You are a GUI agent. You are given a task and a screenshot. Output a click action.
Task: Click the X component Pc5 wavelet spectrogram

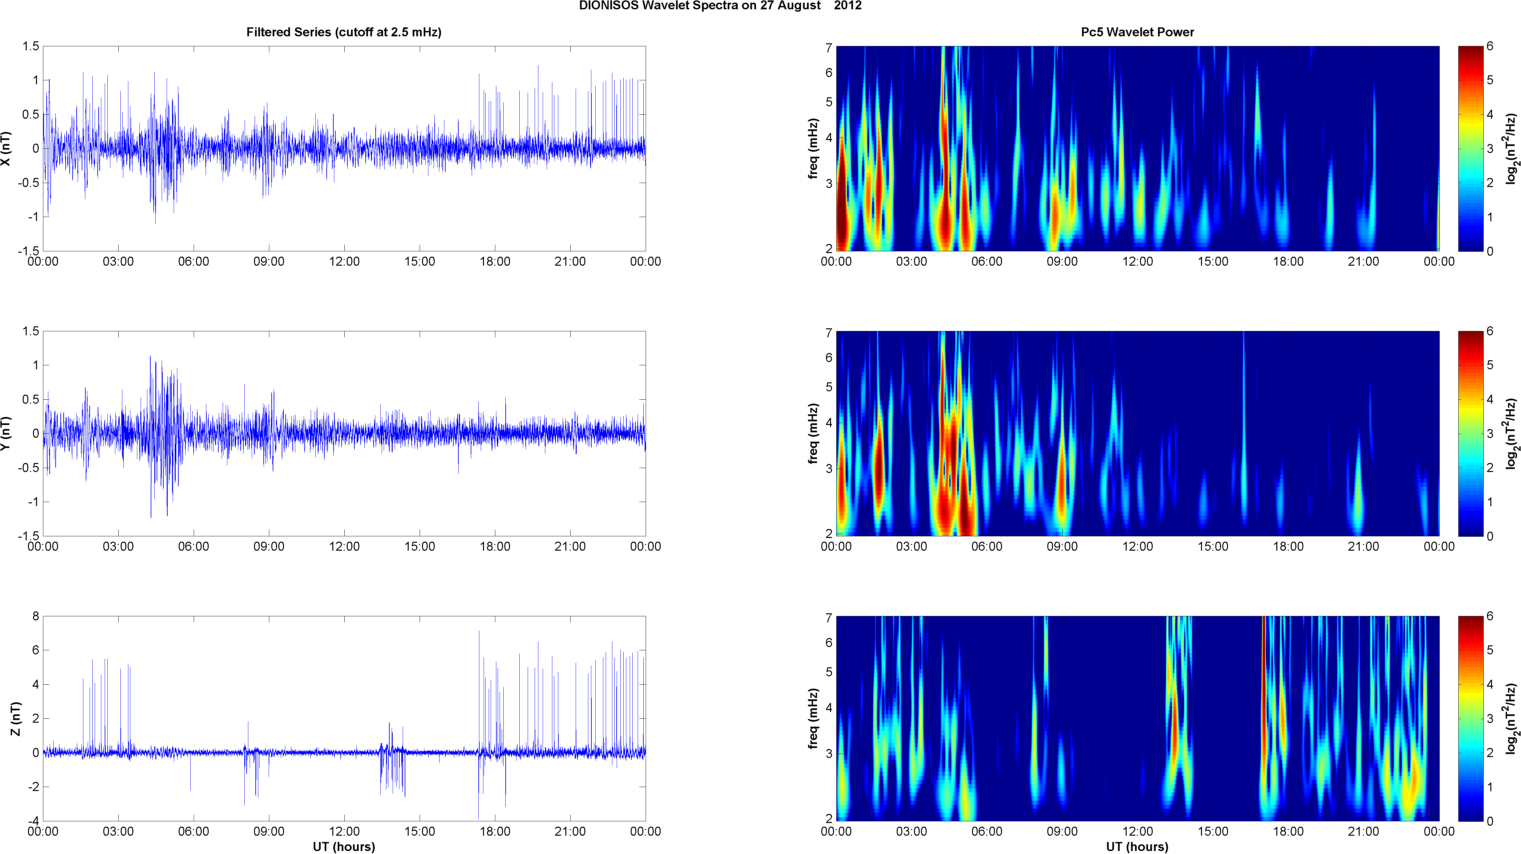pos(1137,149)
